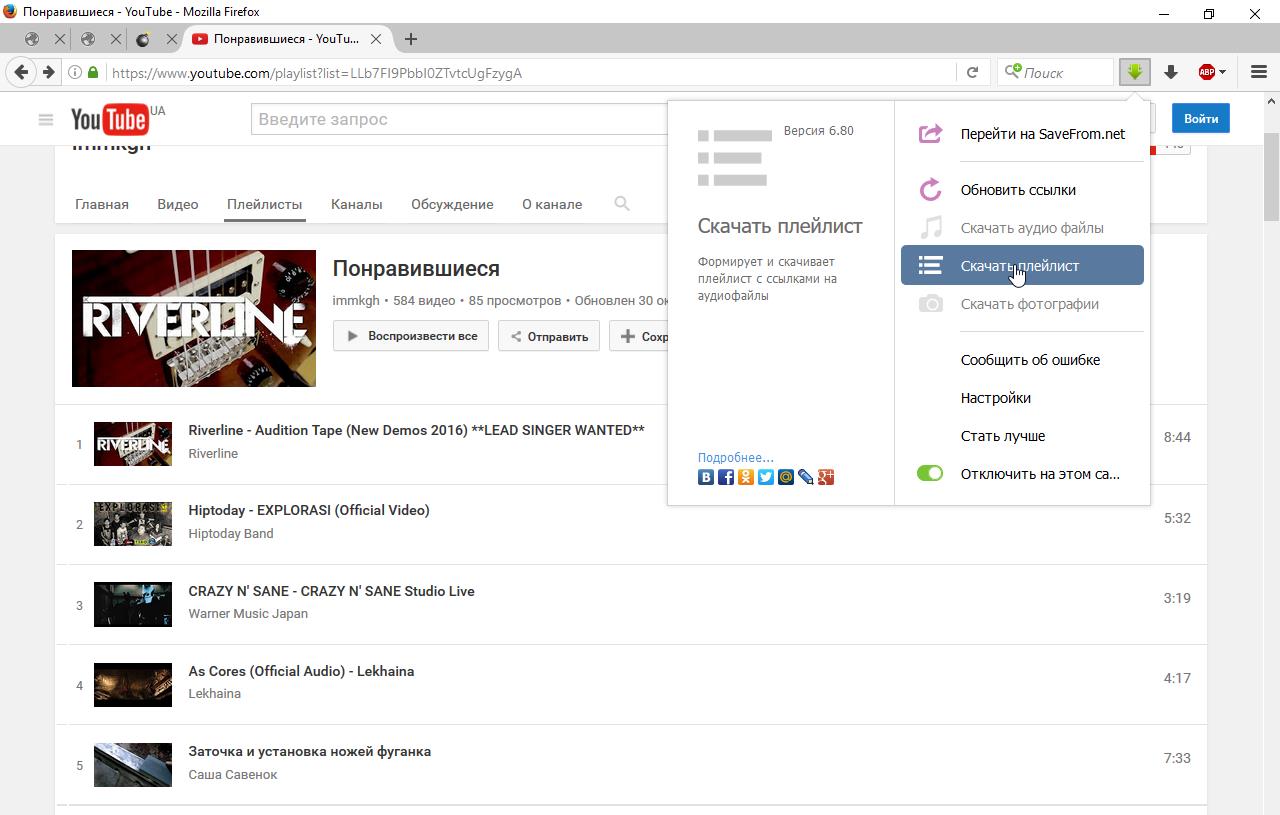Click the As Cores Lekhaina video thumbnail
Screen dimensions: 1280x815
coord(133,685)
